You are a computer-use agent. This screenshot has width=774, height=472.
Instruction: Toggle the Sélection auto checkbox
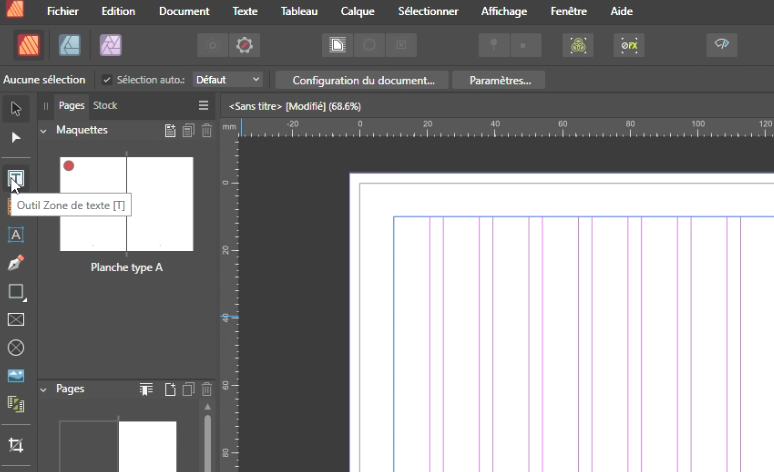pos(107,80)
